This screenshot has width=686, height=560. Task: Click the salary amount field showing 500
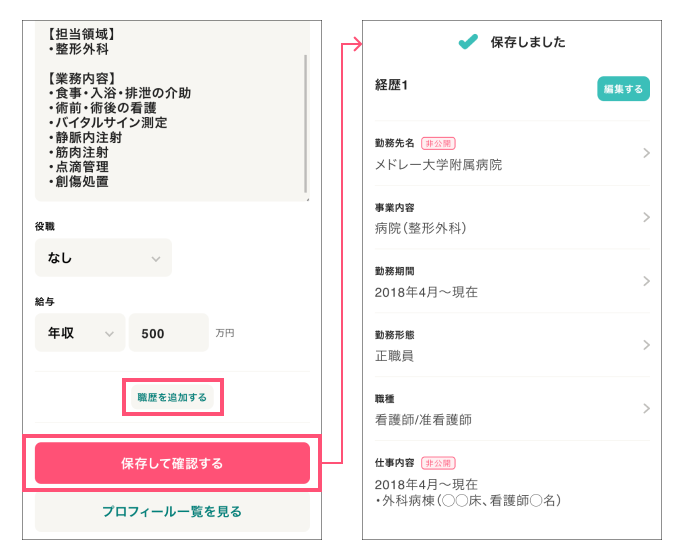(167, 333)
